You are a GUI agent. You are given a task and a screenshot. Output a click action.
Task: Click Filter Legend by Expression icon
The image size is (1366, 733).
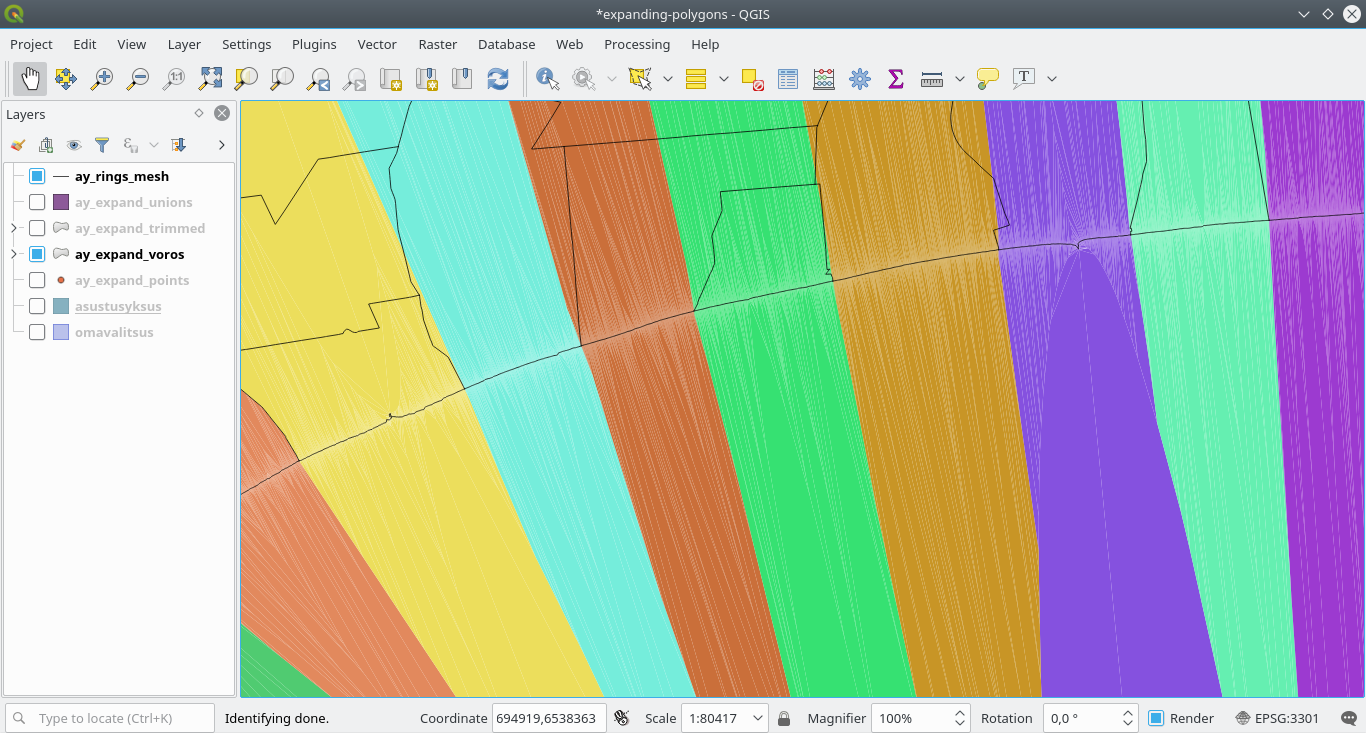(131, 145)
